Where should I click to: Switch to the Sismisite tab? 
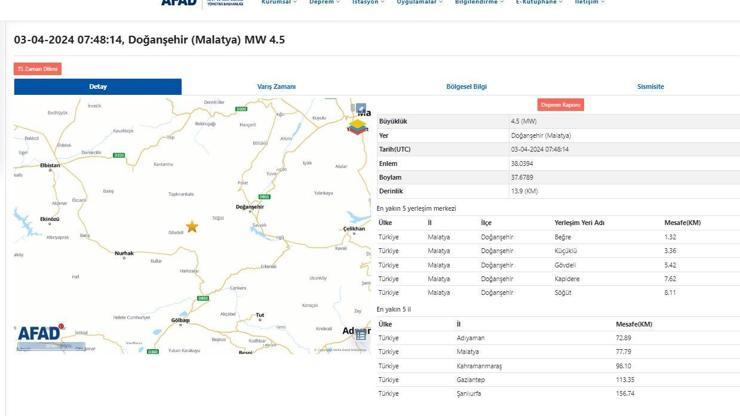[650, 87]
